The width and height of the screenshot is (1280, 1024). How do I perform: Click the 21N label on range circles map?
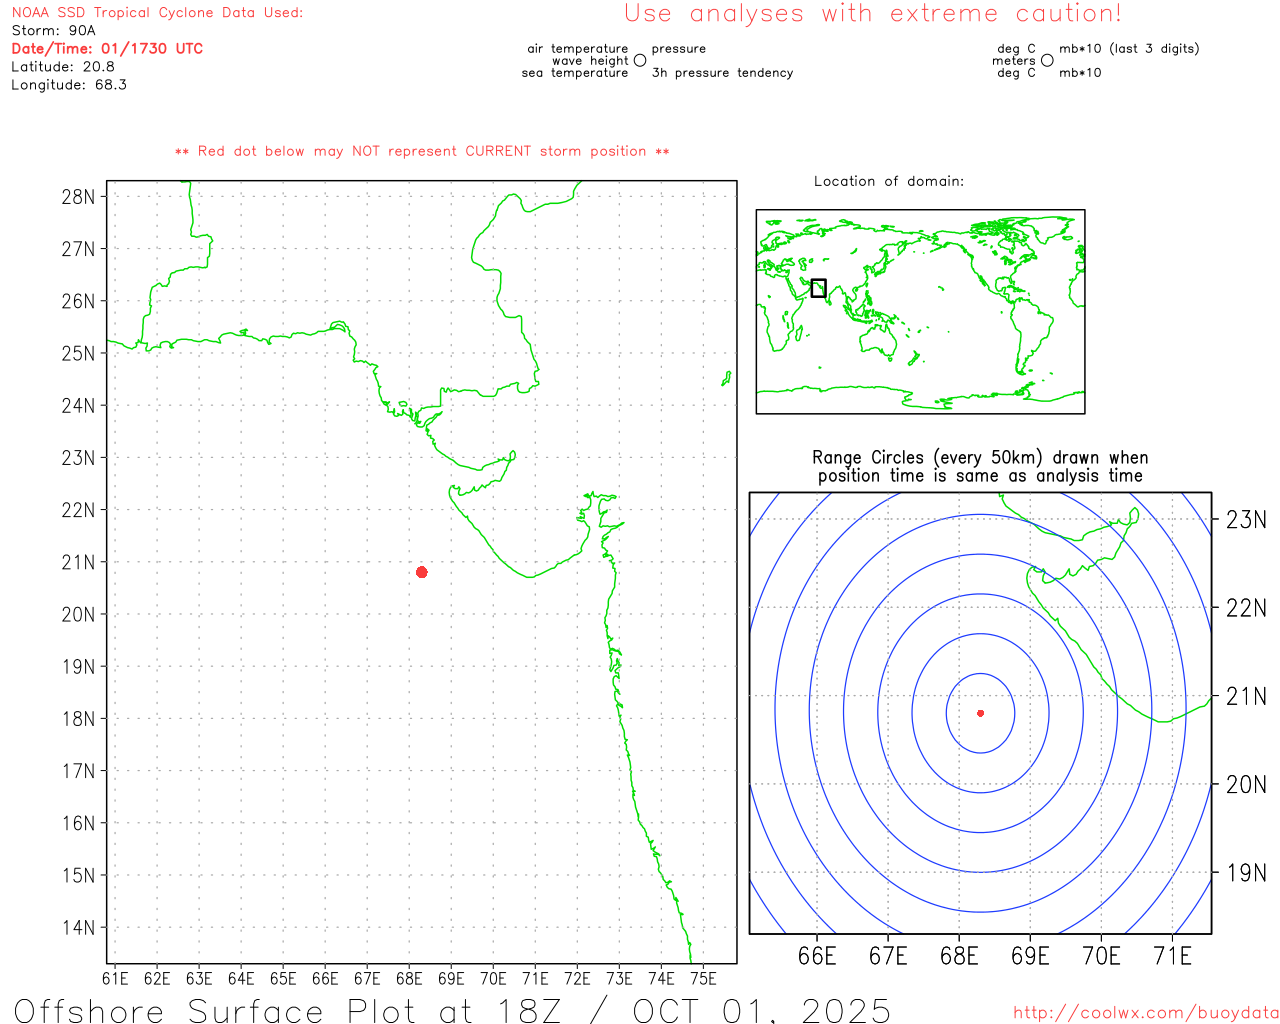[x=1246, y=696]
